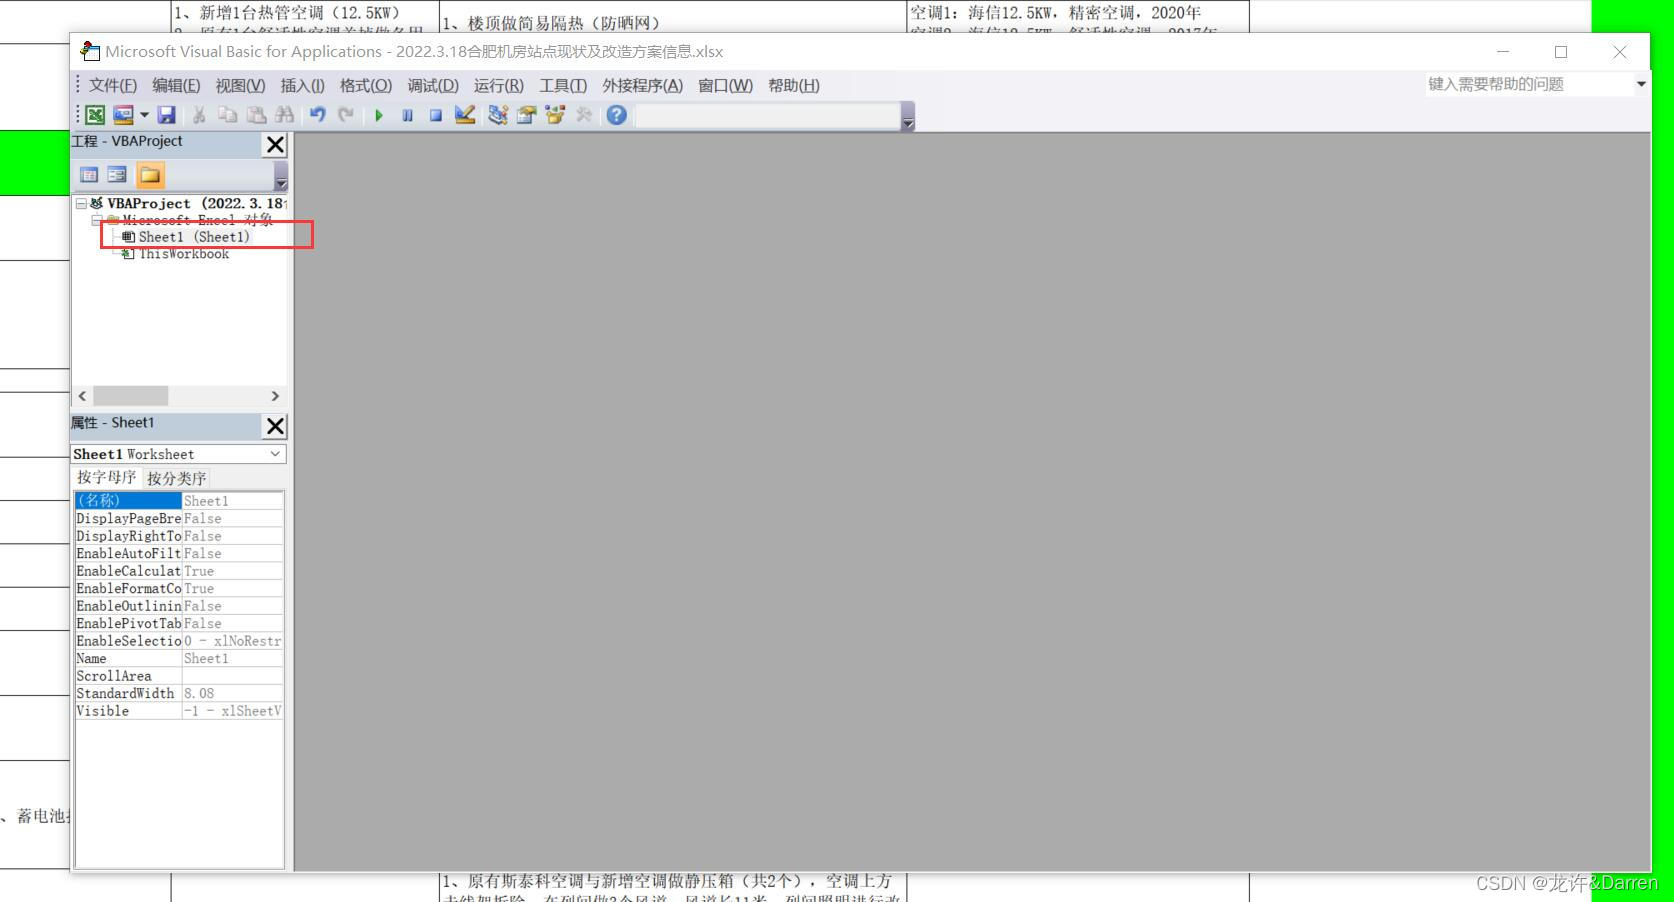Open Properties Window toolbar icon
Viewport: 1674px width, 902px height.
click(527, 115)
